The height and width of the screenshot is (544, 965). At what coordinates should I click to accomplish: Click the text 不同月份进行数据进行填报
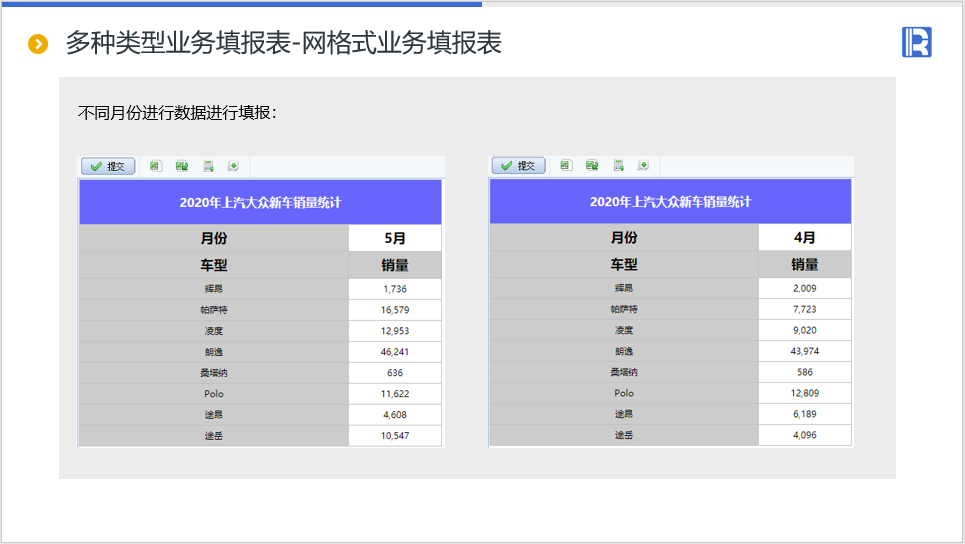click(175, 113)
